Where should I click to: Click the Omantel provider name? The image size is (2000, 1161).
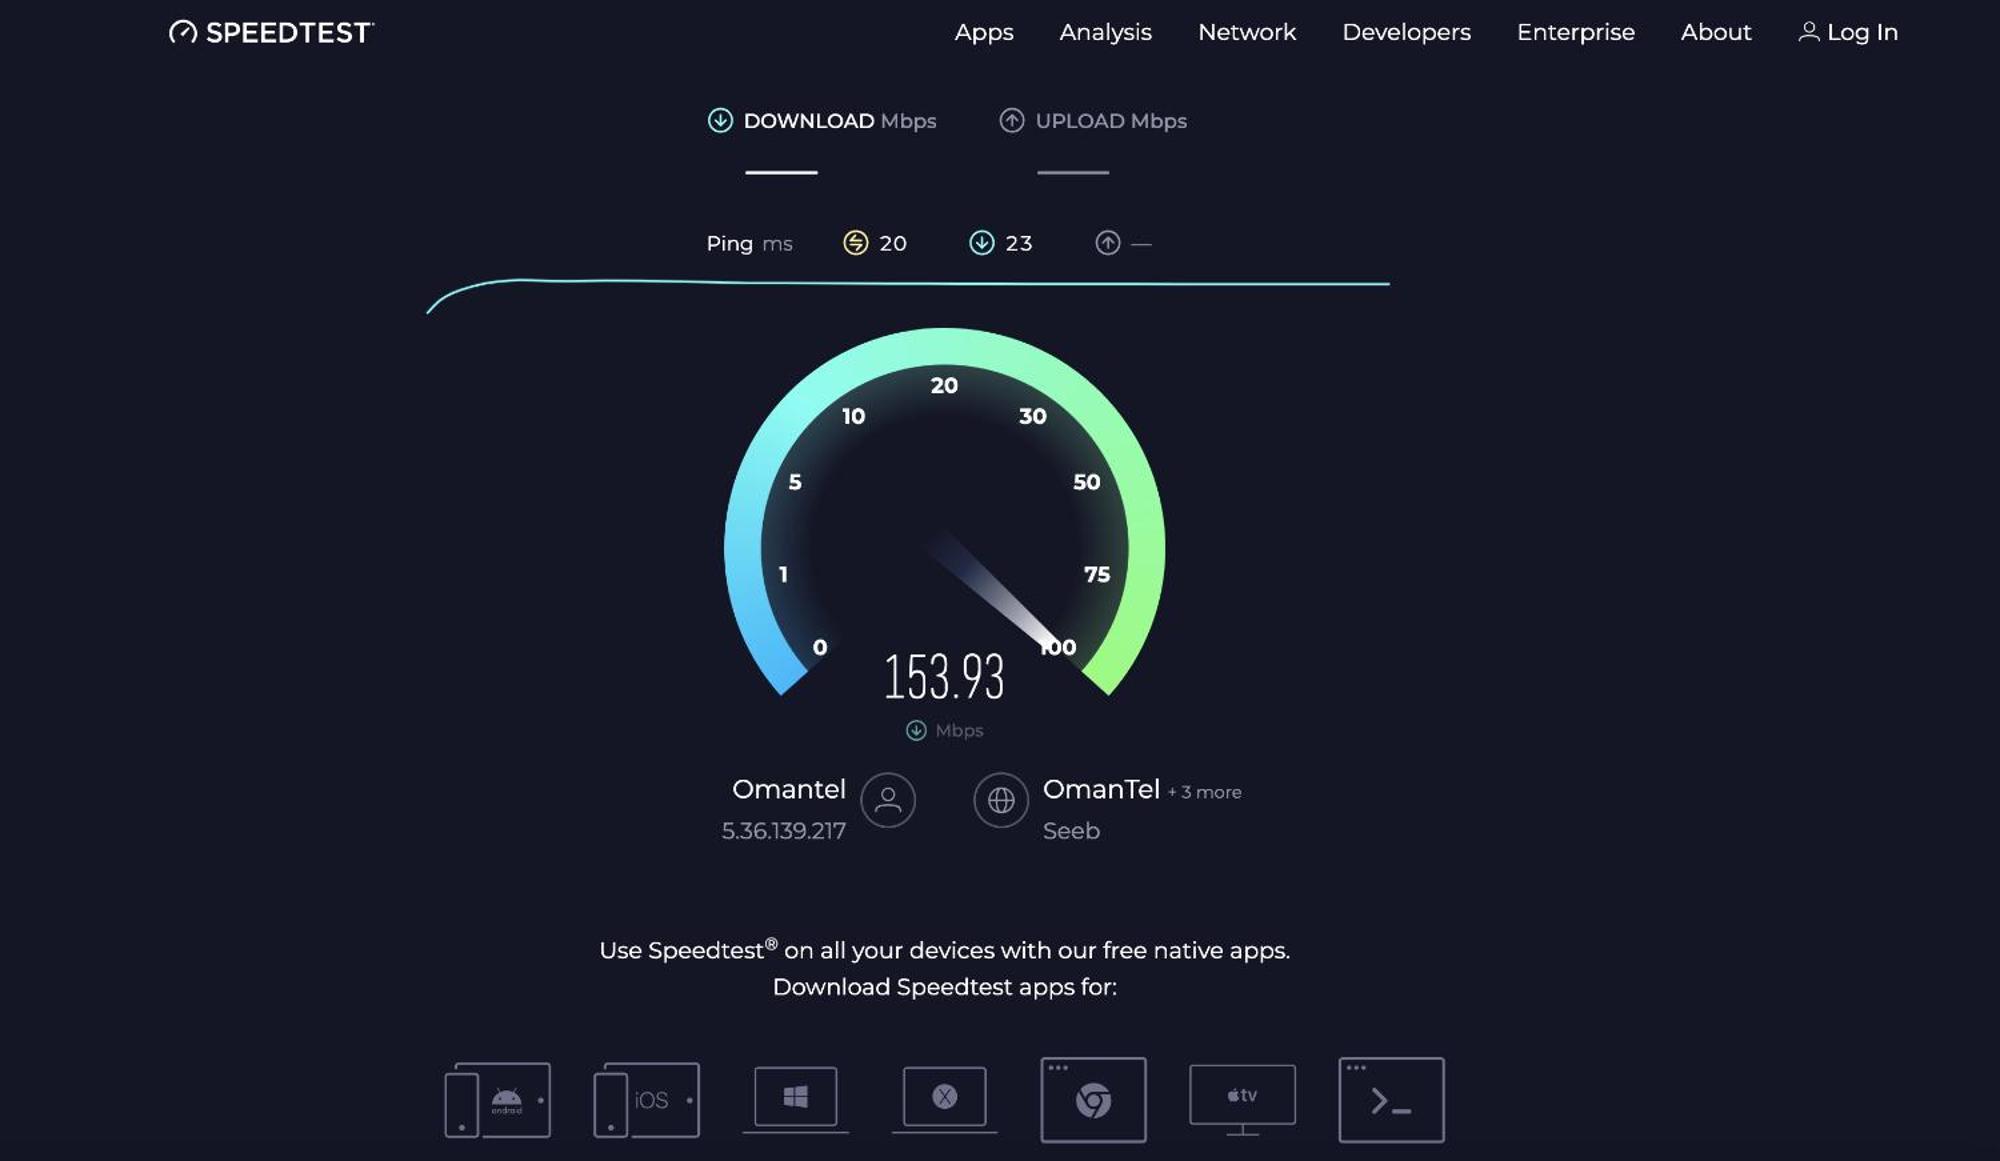[x=789, y=789]
